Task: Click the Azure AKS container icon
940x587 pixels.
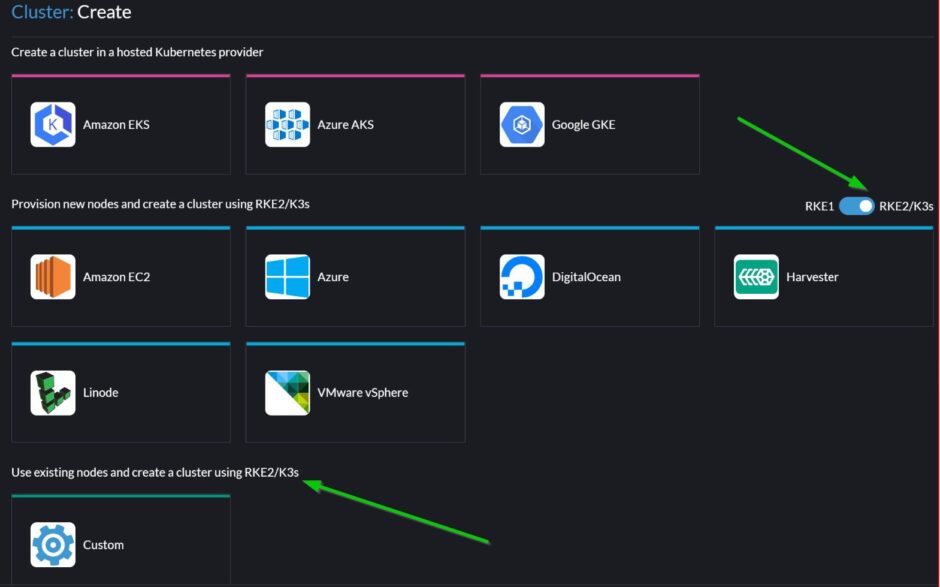Action: point(287,125)
